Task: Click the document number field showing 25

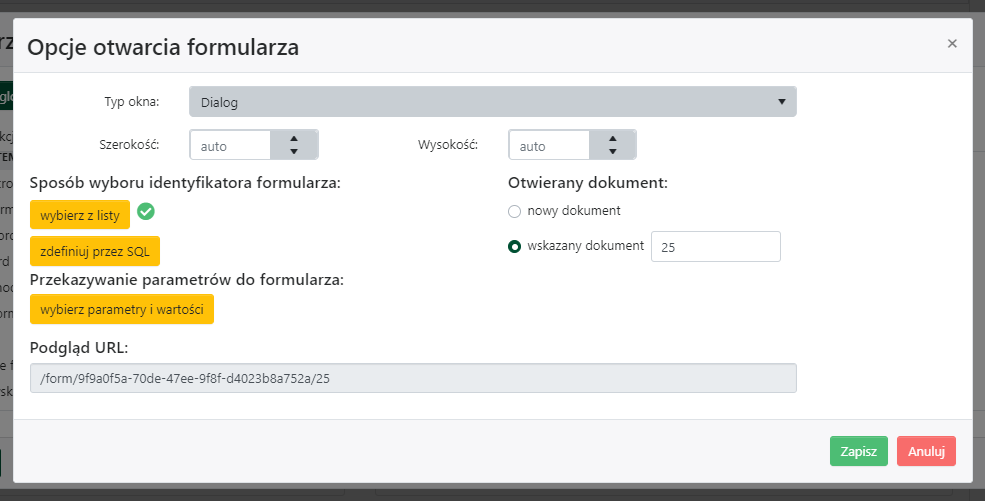Action: tap(715, 246)
